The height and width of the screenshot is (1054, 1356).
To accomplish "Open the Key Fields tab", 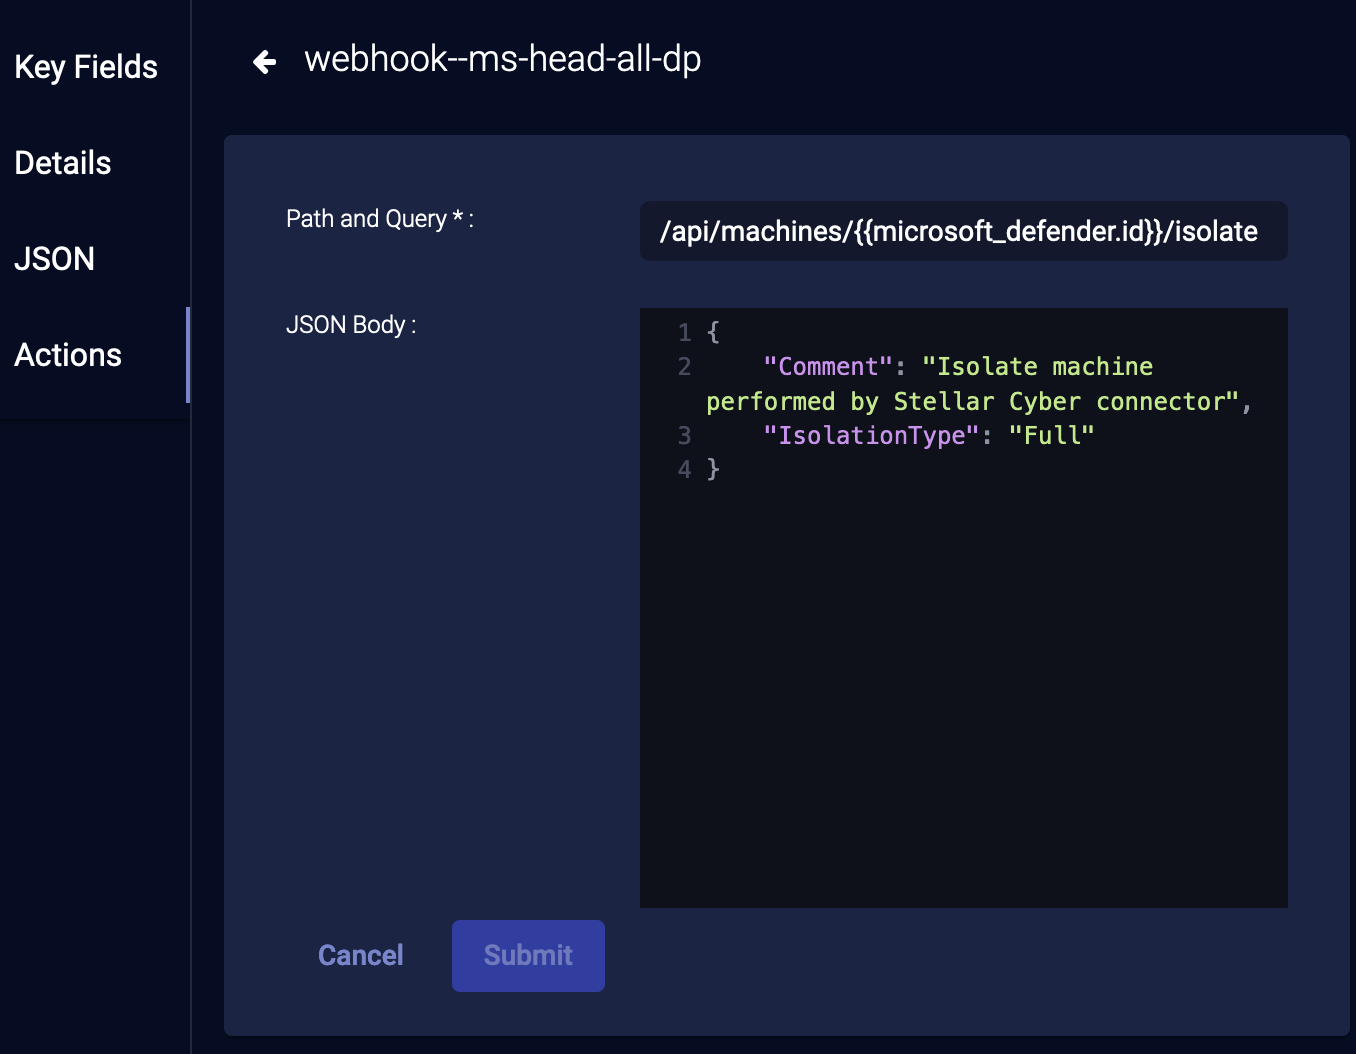I will [86, 67].
